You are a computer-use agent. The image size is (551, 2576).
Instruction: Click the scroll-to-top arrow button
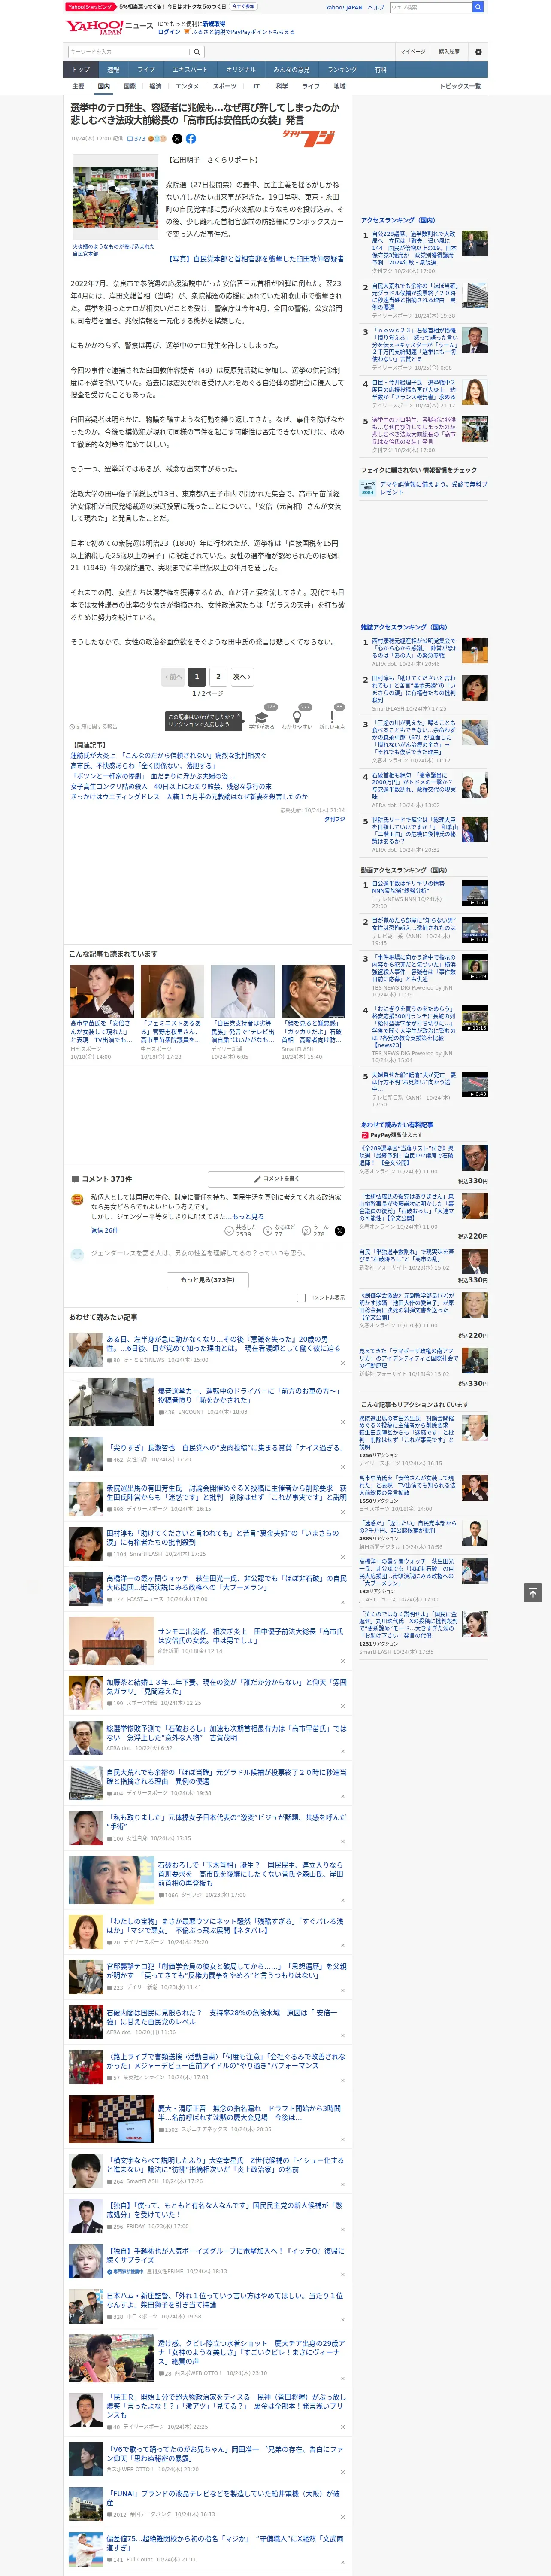coord(533,1592)
